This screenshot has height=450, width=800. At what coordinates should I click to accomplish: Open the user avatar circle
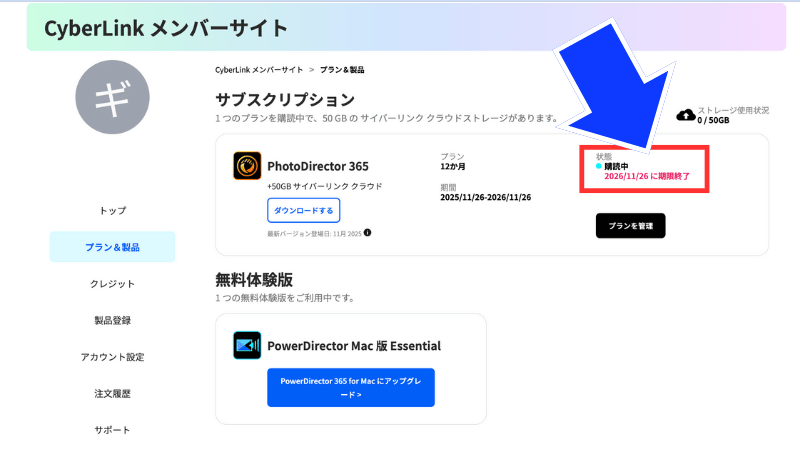pos(112,97)
